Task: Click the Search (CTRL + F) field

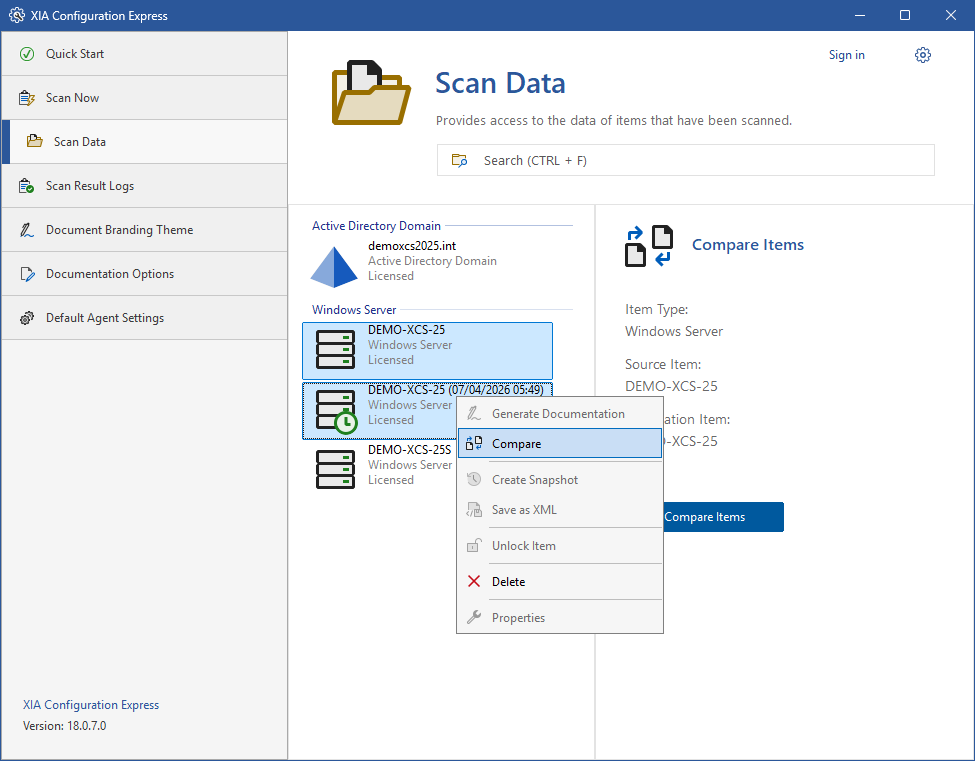Action: point(685,160)
